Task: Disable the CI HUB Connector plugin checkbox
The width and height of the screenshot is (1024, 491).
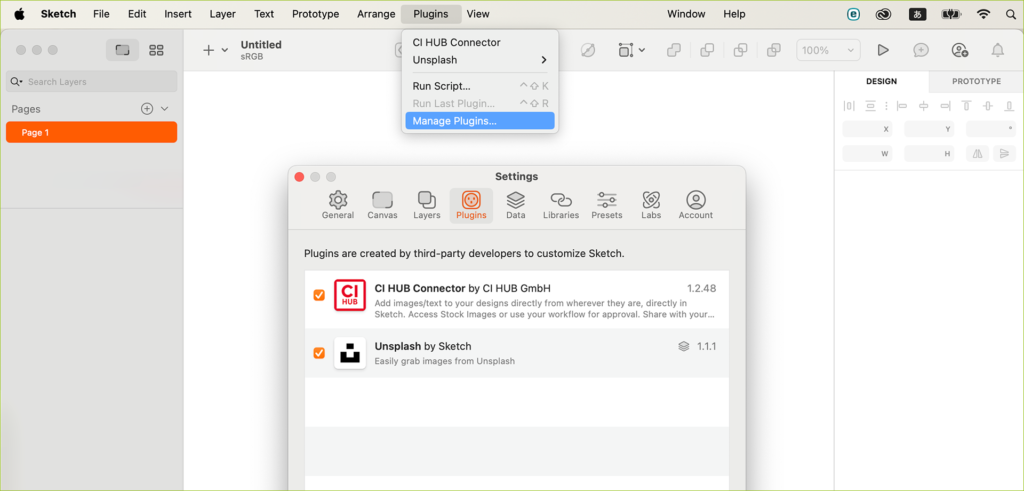Action: (319, 295)
